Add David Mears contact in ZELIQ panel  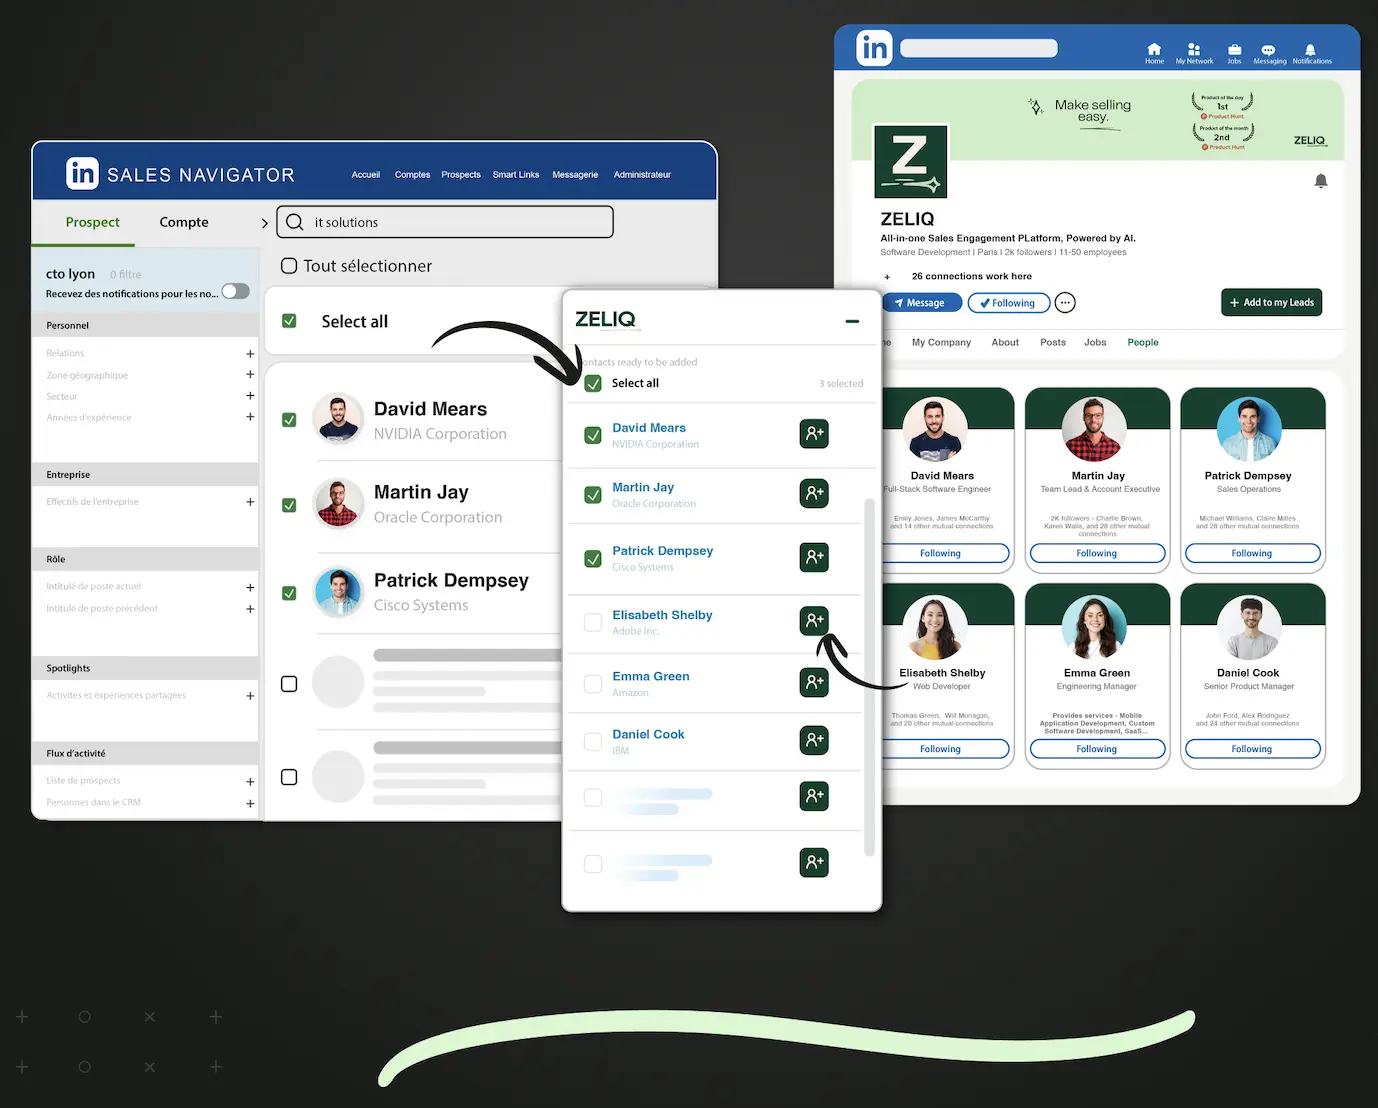tap(814, 434)
